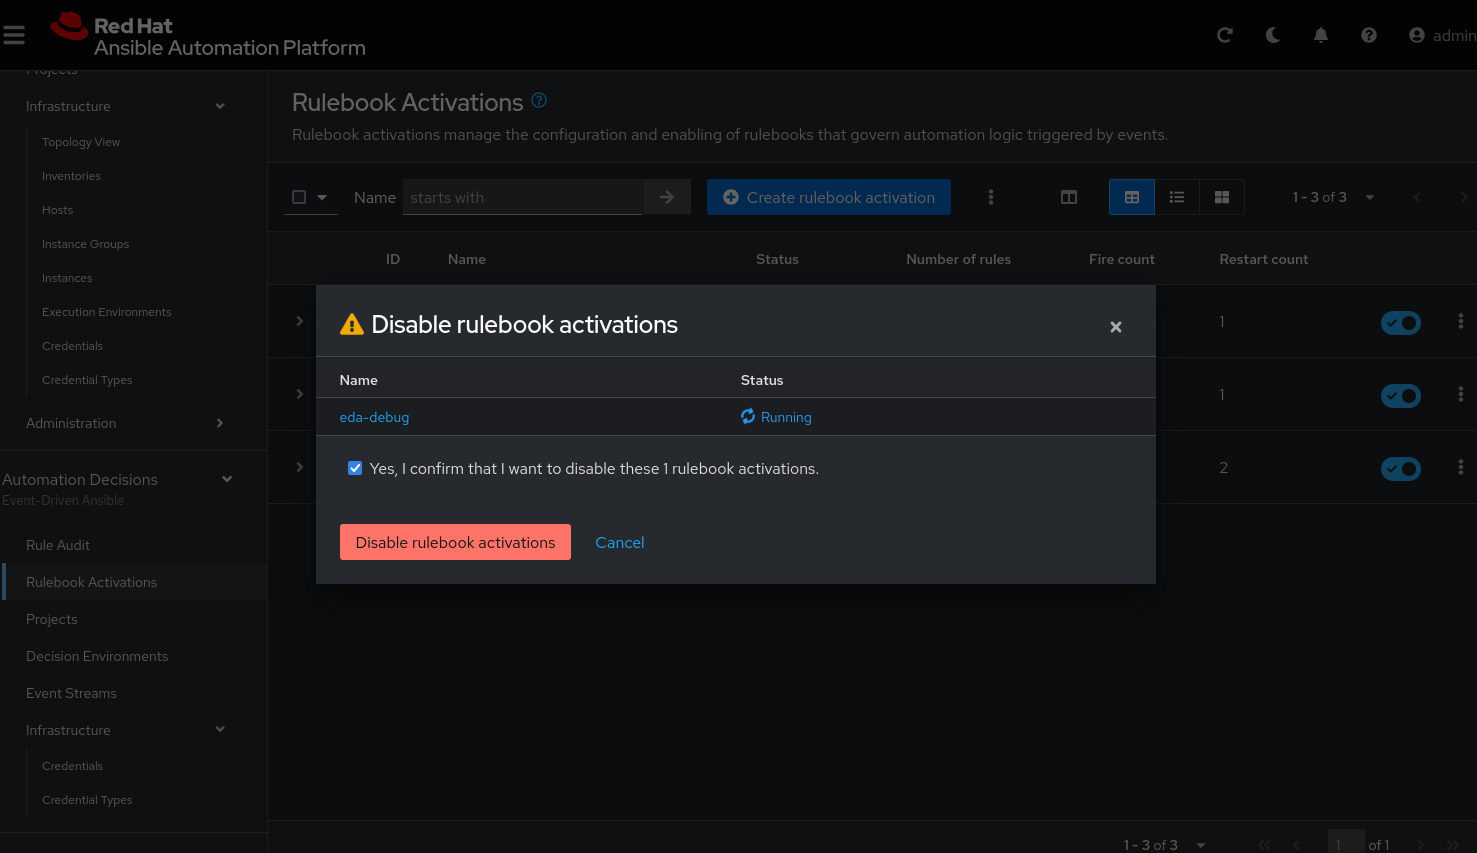Open the hamburger navigation menu
Viewport: 1477px width, 853px height.
[x=14, y=35]
